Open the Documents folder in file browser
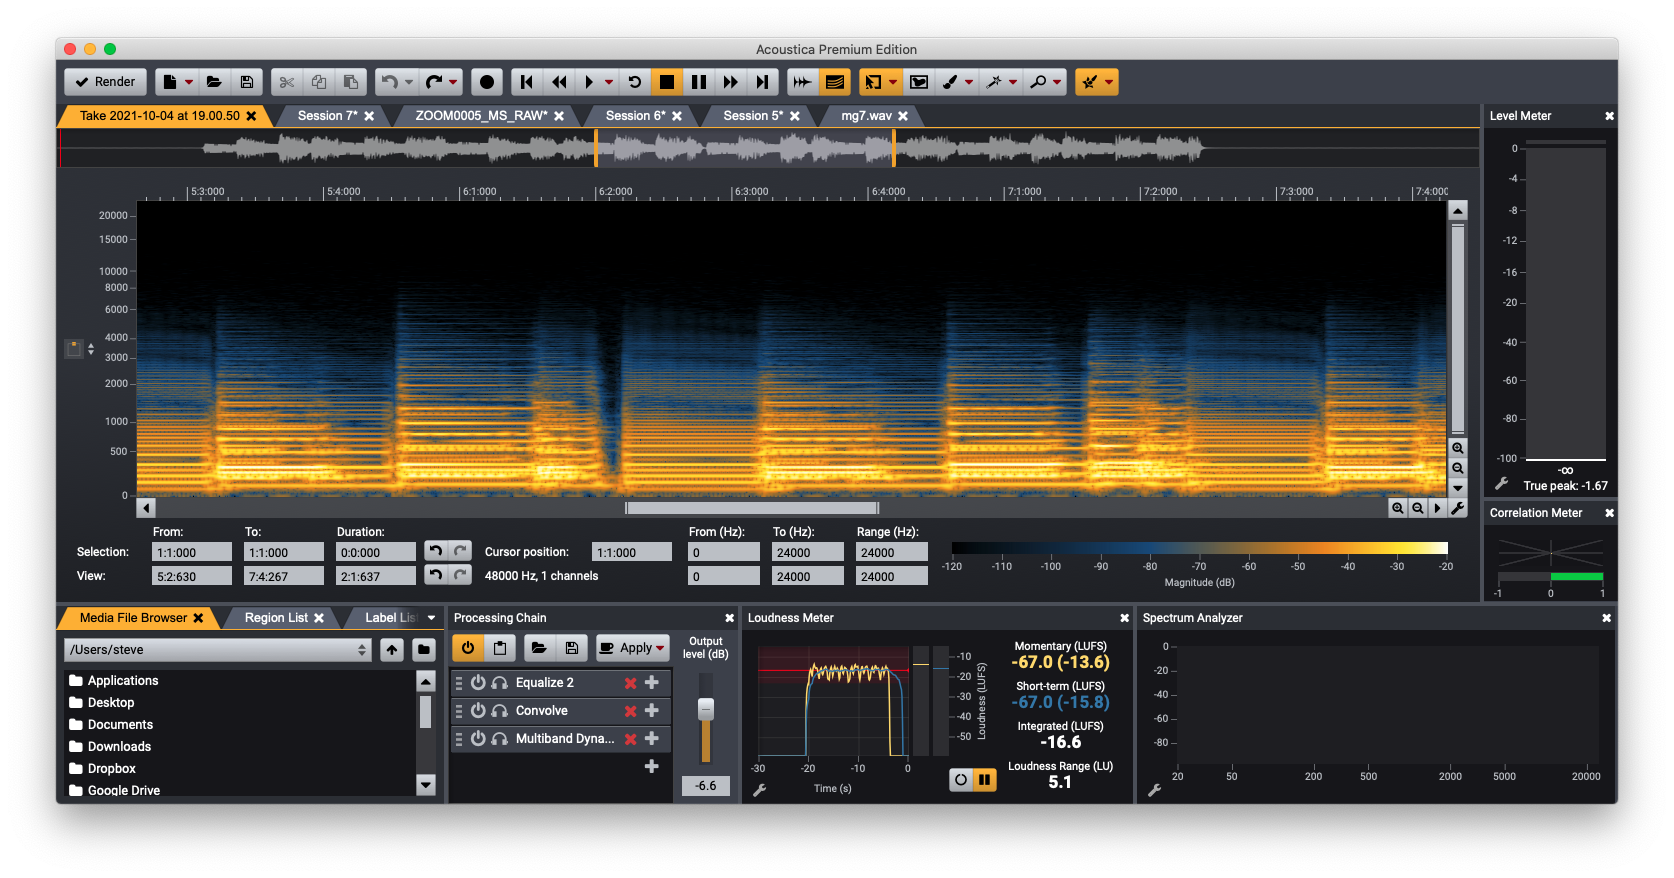 pos(120,725)
